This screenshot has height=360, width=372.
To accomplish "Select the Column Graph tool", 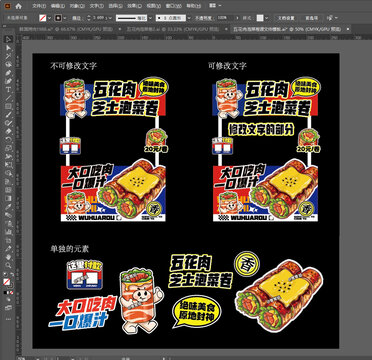I will point(8,232).
